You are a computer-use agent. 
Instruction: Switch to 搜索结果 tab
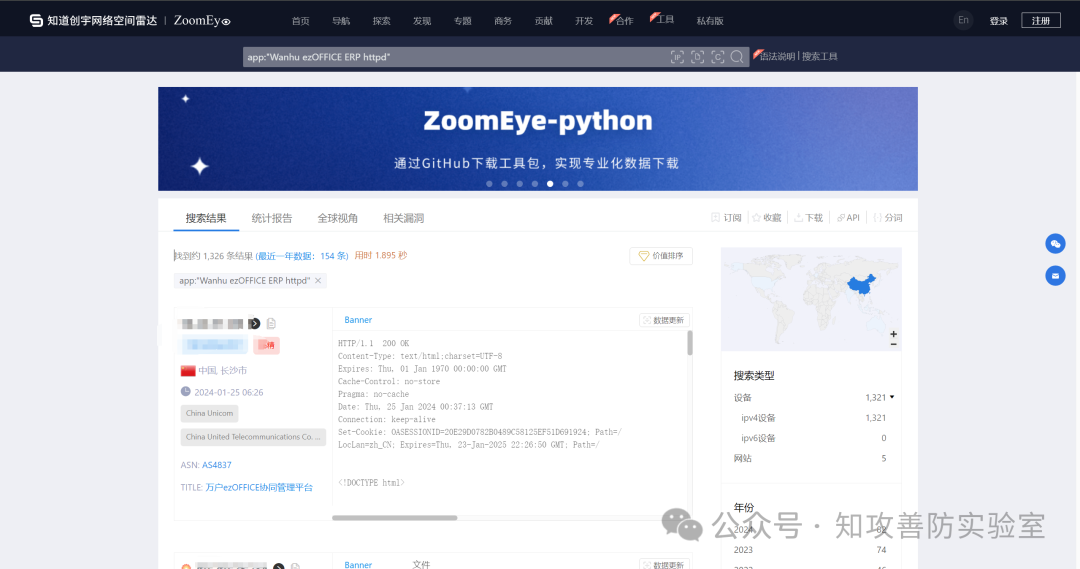[x=206, y=218]
